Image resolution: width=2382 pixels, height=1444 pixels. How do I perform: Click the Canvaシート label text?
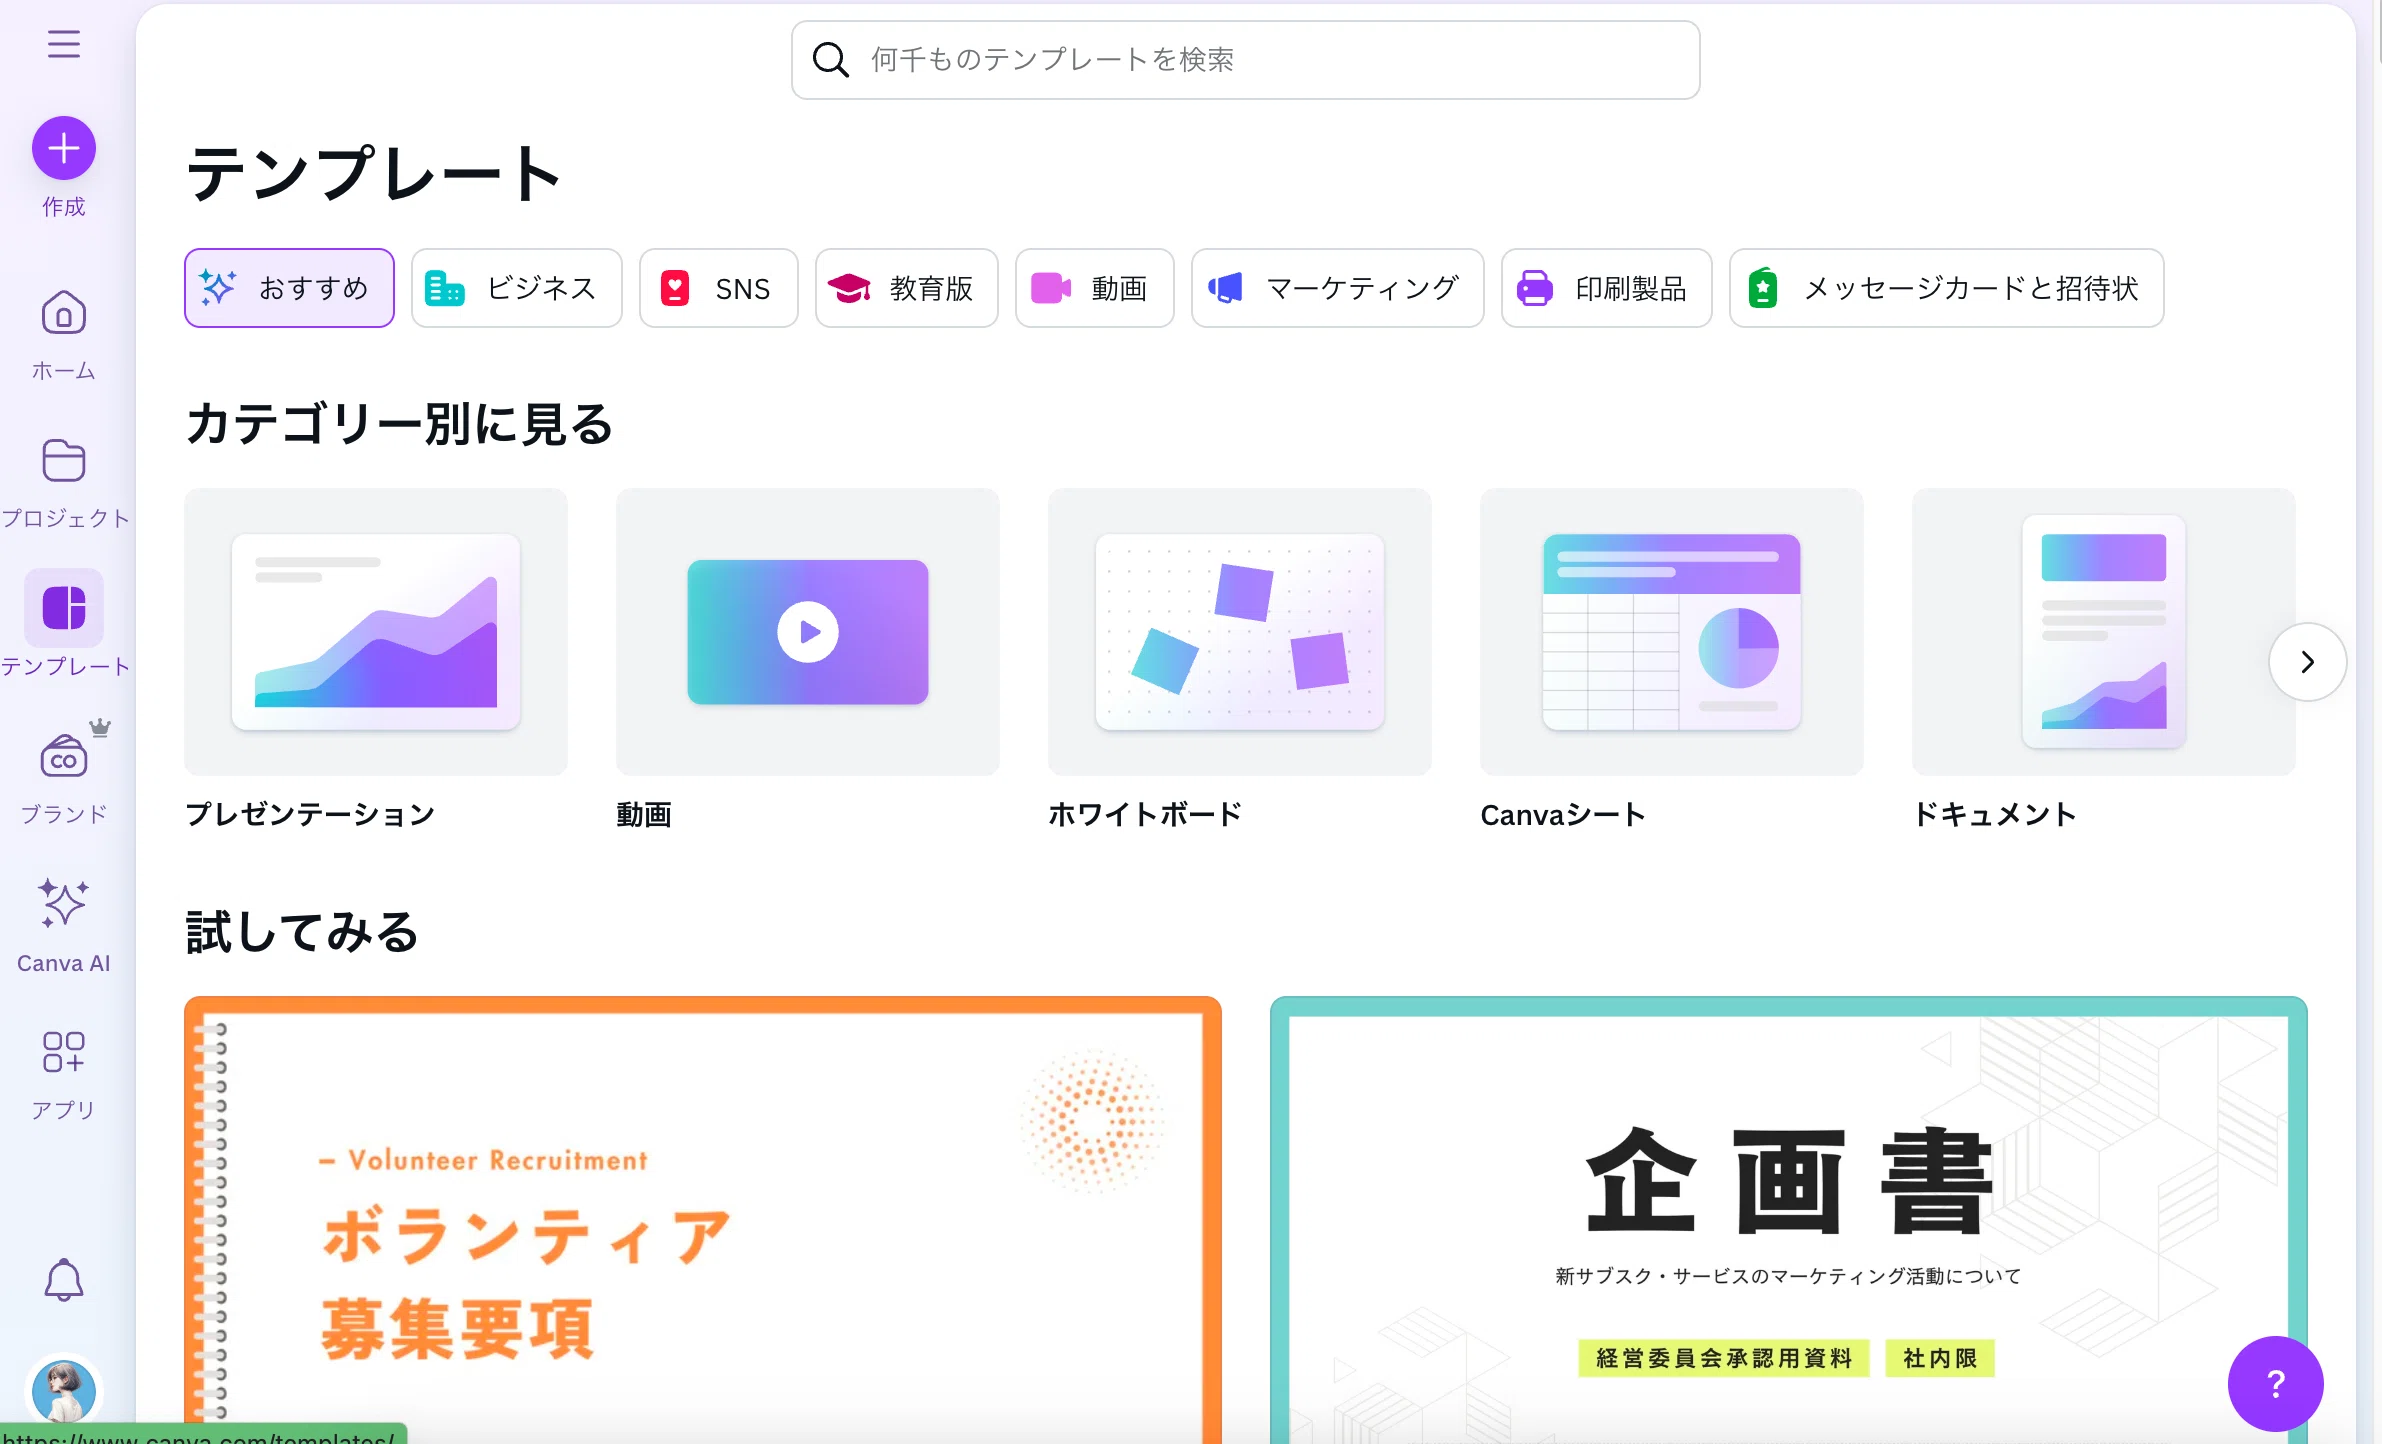pos(1563,815)
